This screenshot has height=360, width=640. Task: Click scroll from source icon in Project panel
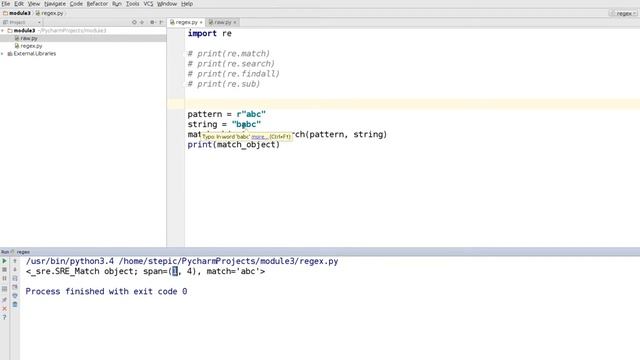coord(134,22)
